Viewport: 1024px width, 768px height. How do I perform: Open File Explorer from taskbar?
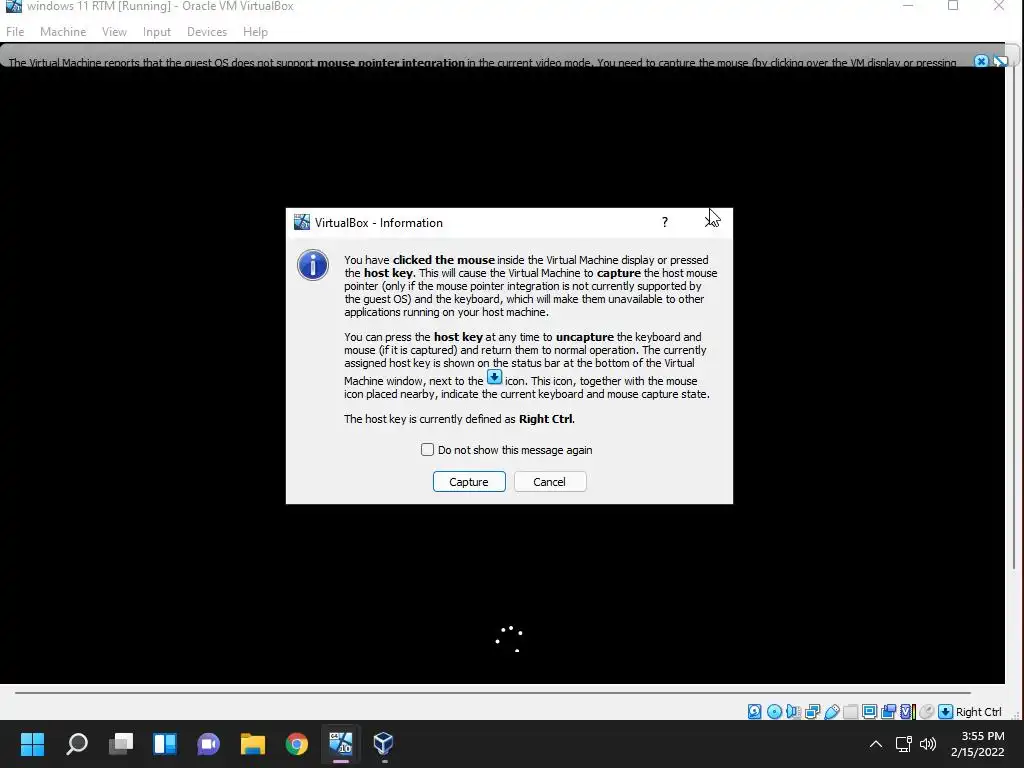(253, 743)
